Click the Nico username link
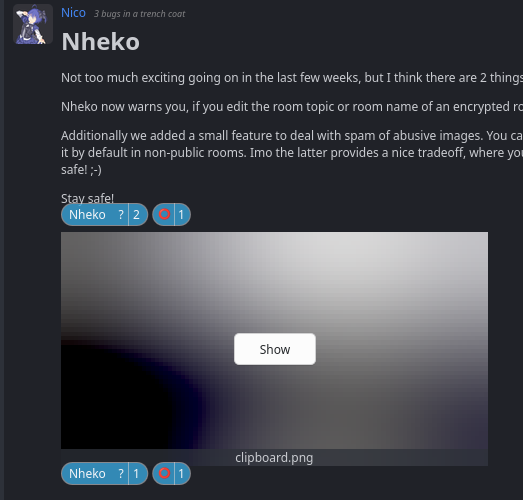Viewport: 523px width, 500px height. (x=73, y=13)
